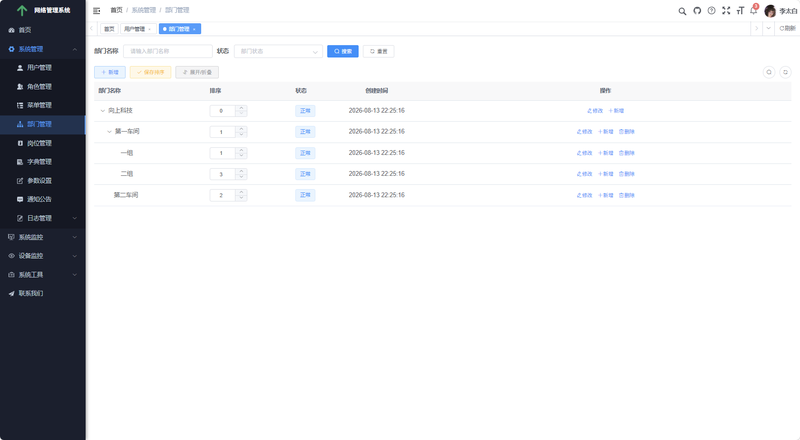Increase sort value for 向上科技 row

pyautogui.click(x=241, y=108)
